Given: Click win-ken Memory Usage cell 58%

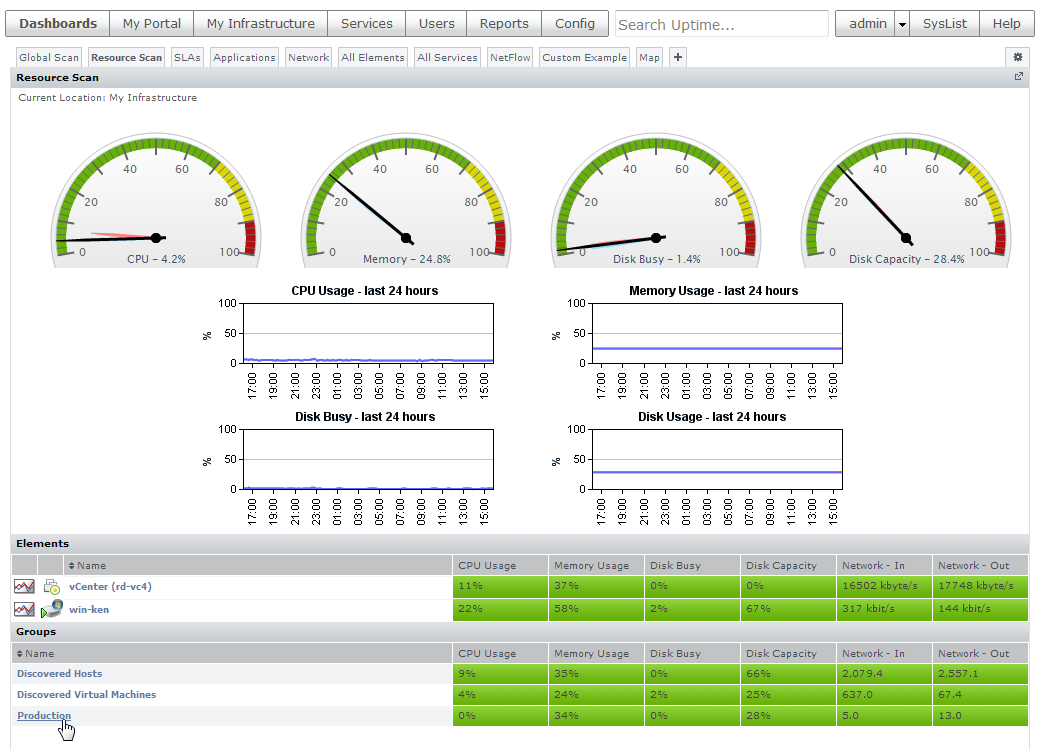Looking at the screenshot, I should tap(596, 610).
